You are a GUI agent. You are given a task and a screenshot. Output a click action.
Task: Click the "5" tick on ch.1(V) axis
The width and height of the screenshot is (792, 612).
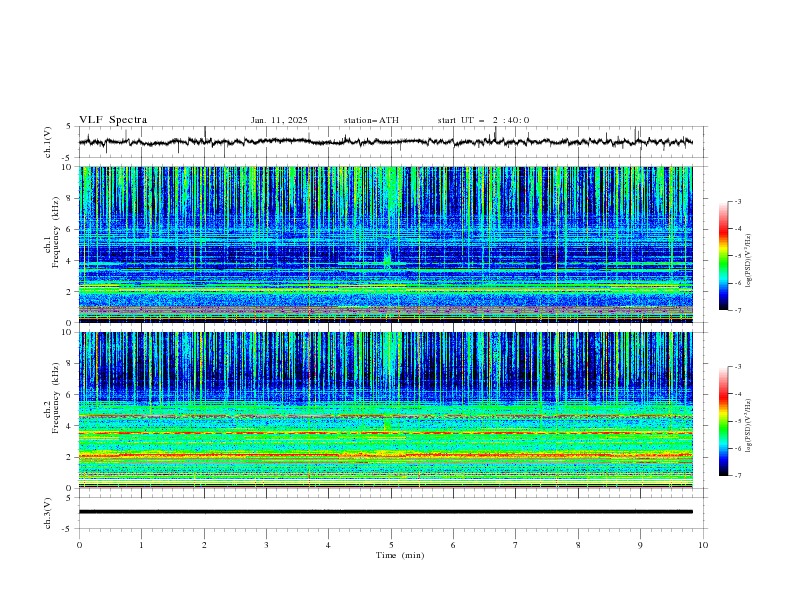click(69, 127)
